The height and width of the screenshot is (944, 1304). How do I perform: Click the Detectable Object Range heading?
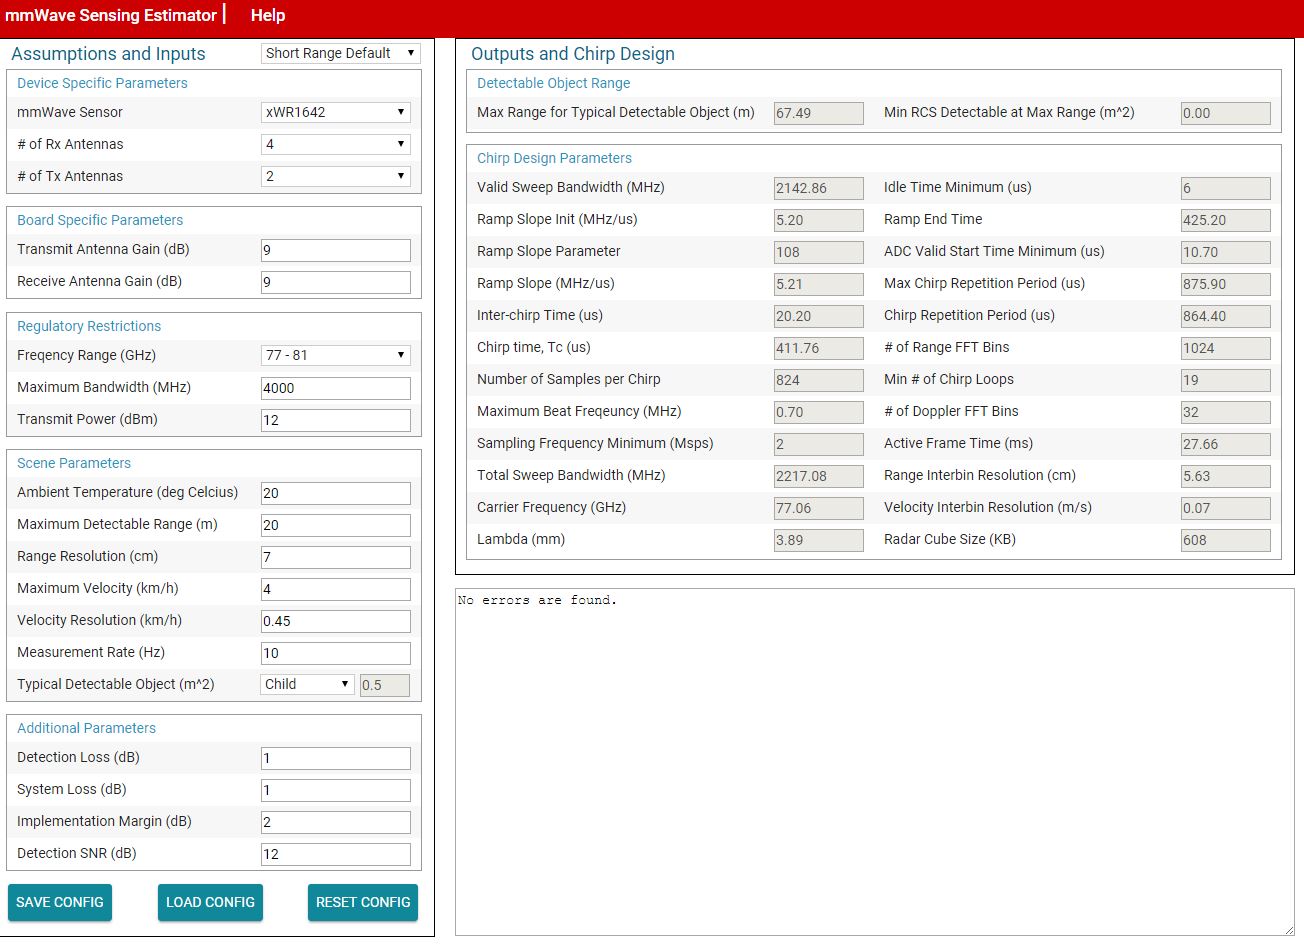553,83
